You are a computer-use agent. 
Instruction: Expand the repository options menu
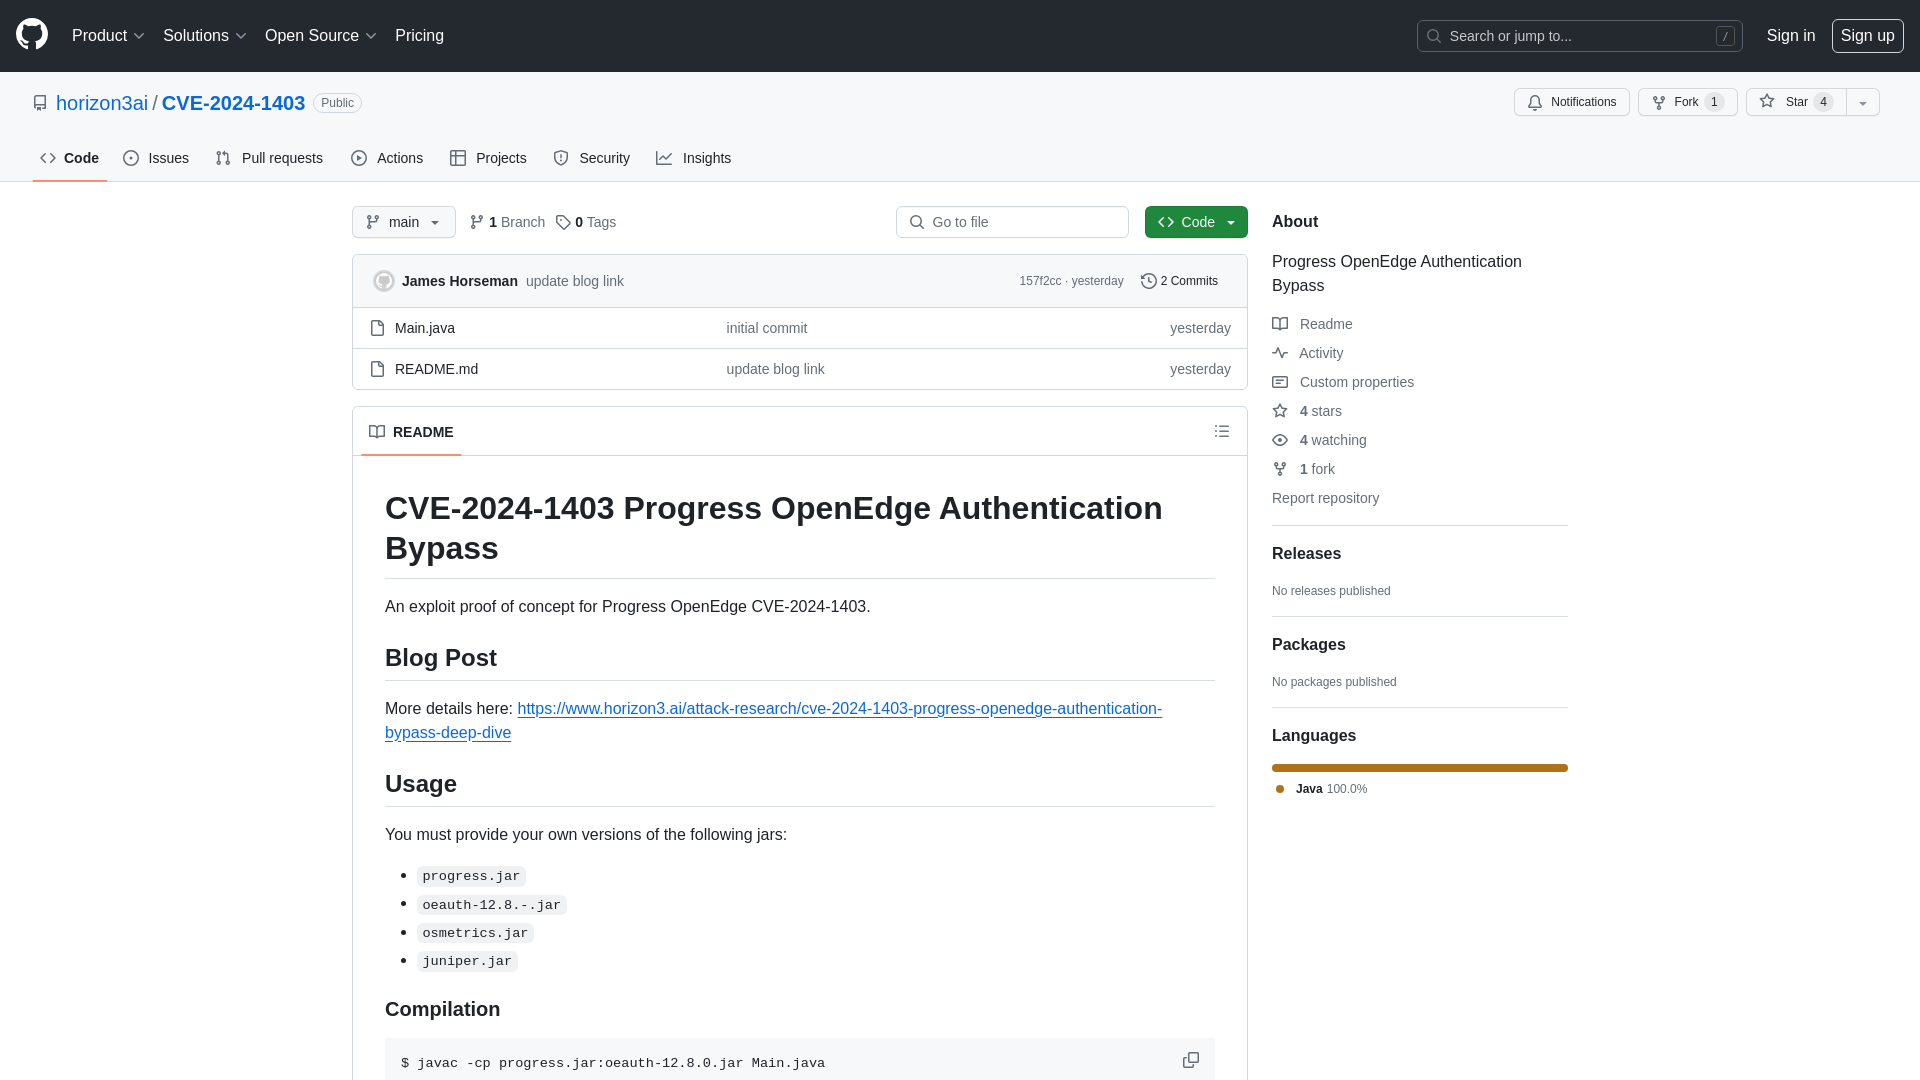point(1863,103)
